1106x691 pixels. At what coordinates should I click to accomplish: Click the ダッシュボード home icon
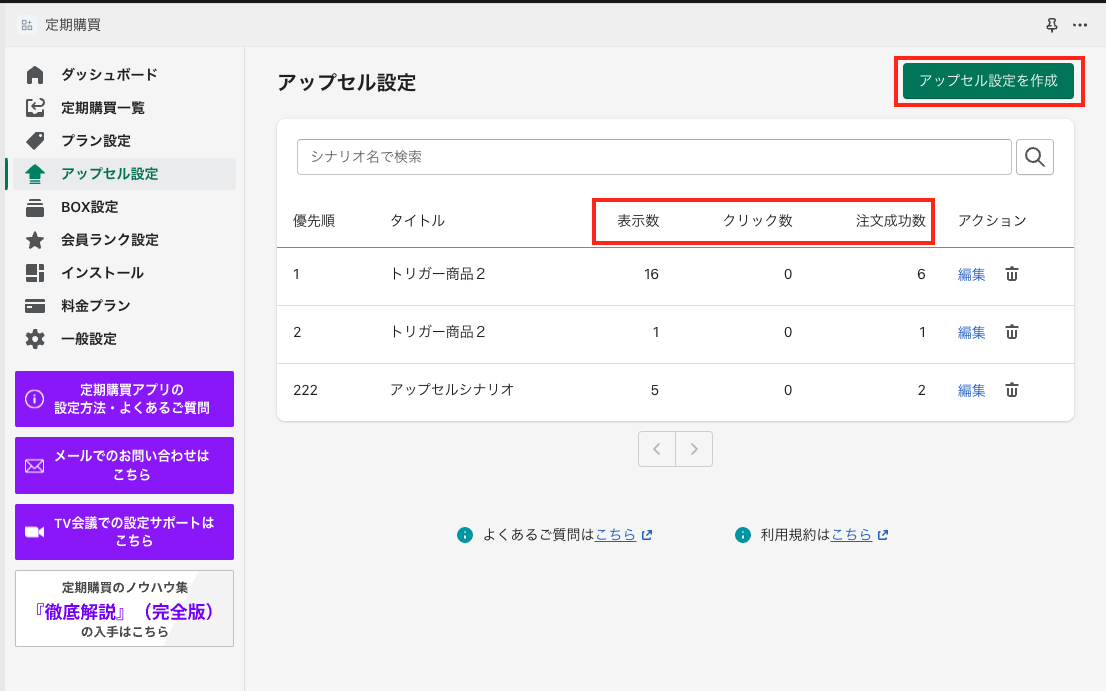point(35,75)
